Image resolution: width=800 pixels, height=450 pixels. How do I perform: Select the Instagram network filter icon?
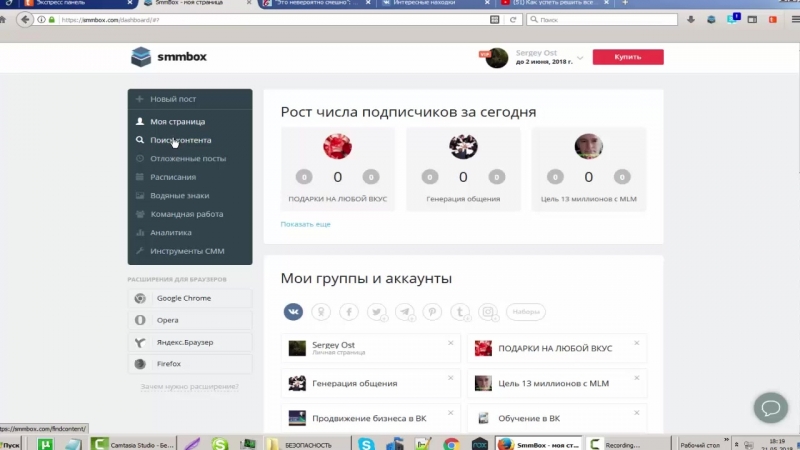[x=488, y=312]
